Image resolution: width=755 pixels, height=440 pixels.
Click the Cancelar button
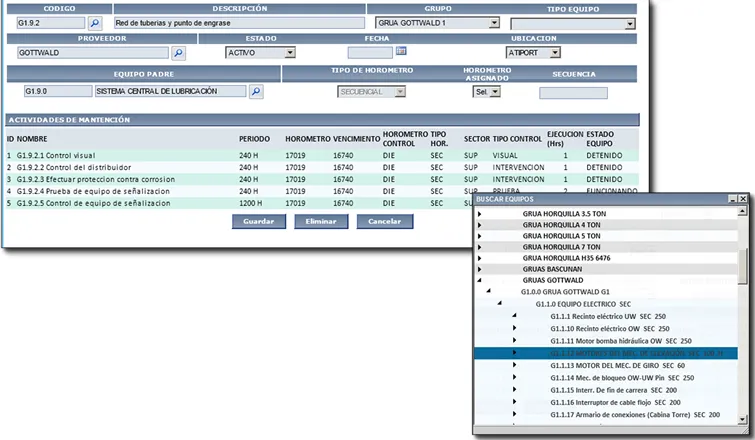[x=384, y=221]
